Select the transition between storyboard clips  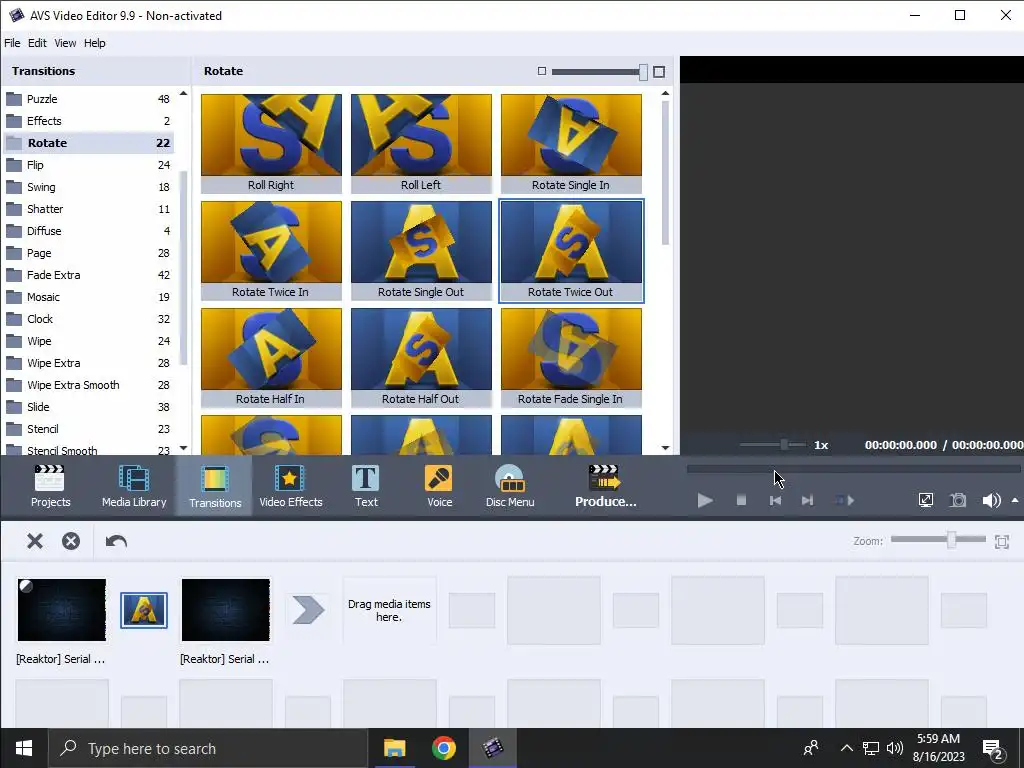pos(144,610)
